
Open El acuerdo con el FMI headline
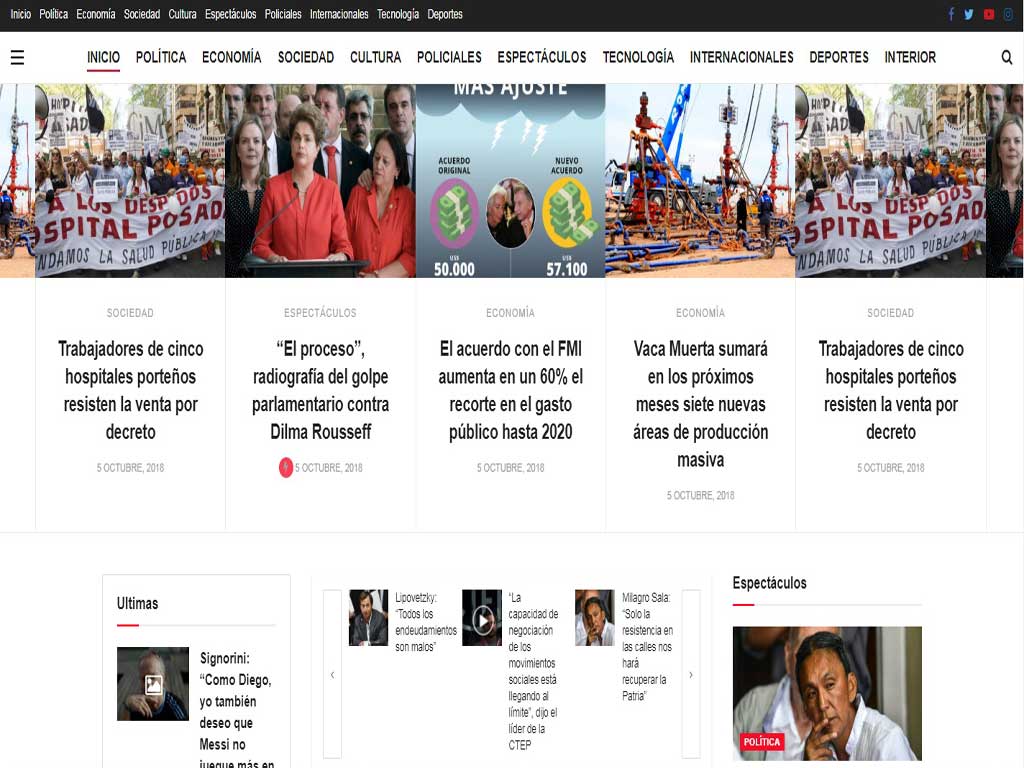(511, 391)
